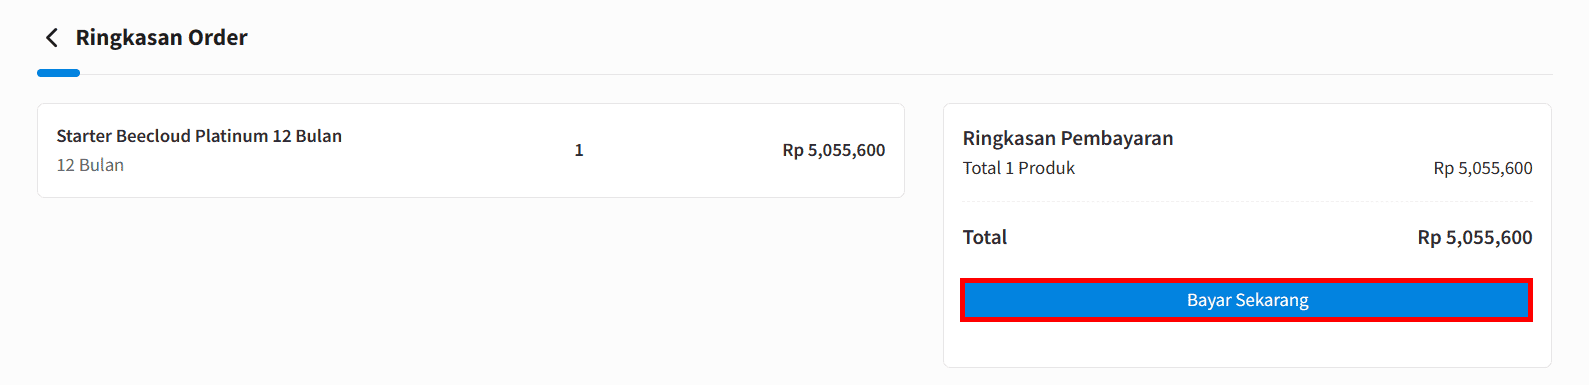Click the blue progress step indicator
This screenshot has width=1589, height=385.
pyautogui.click(x=58, y=73)
